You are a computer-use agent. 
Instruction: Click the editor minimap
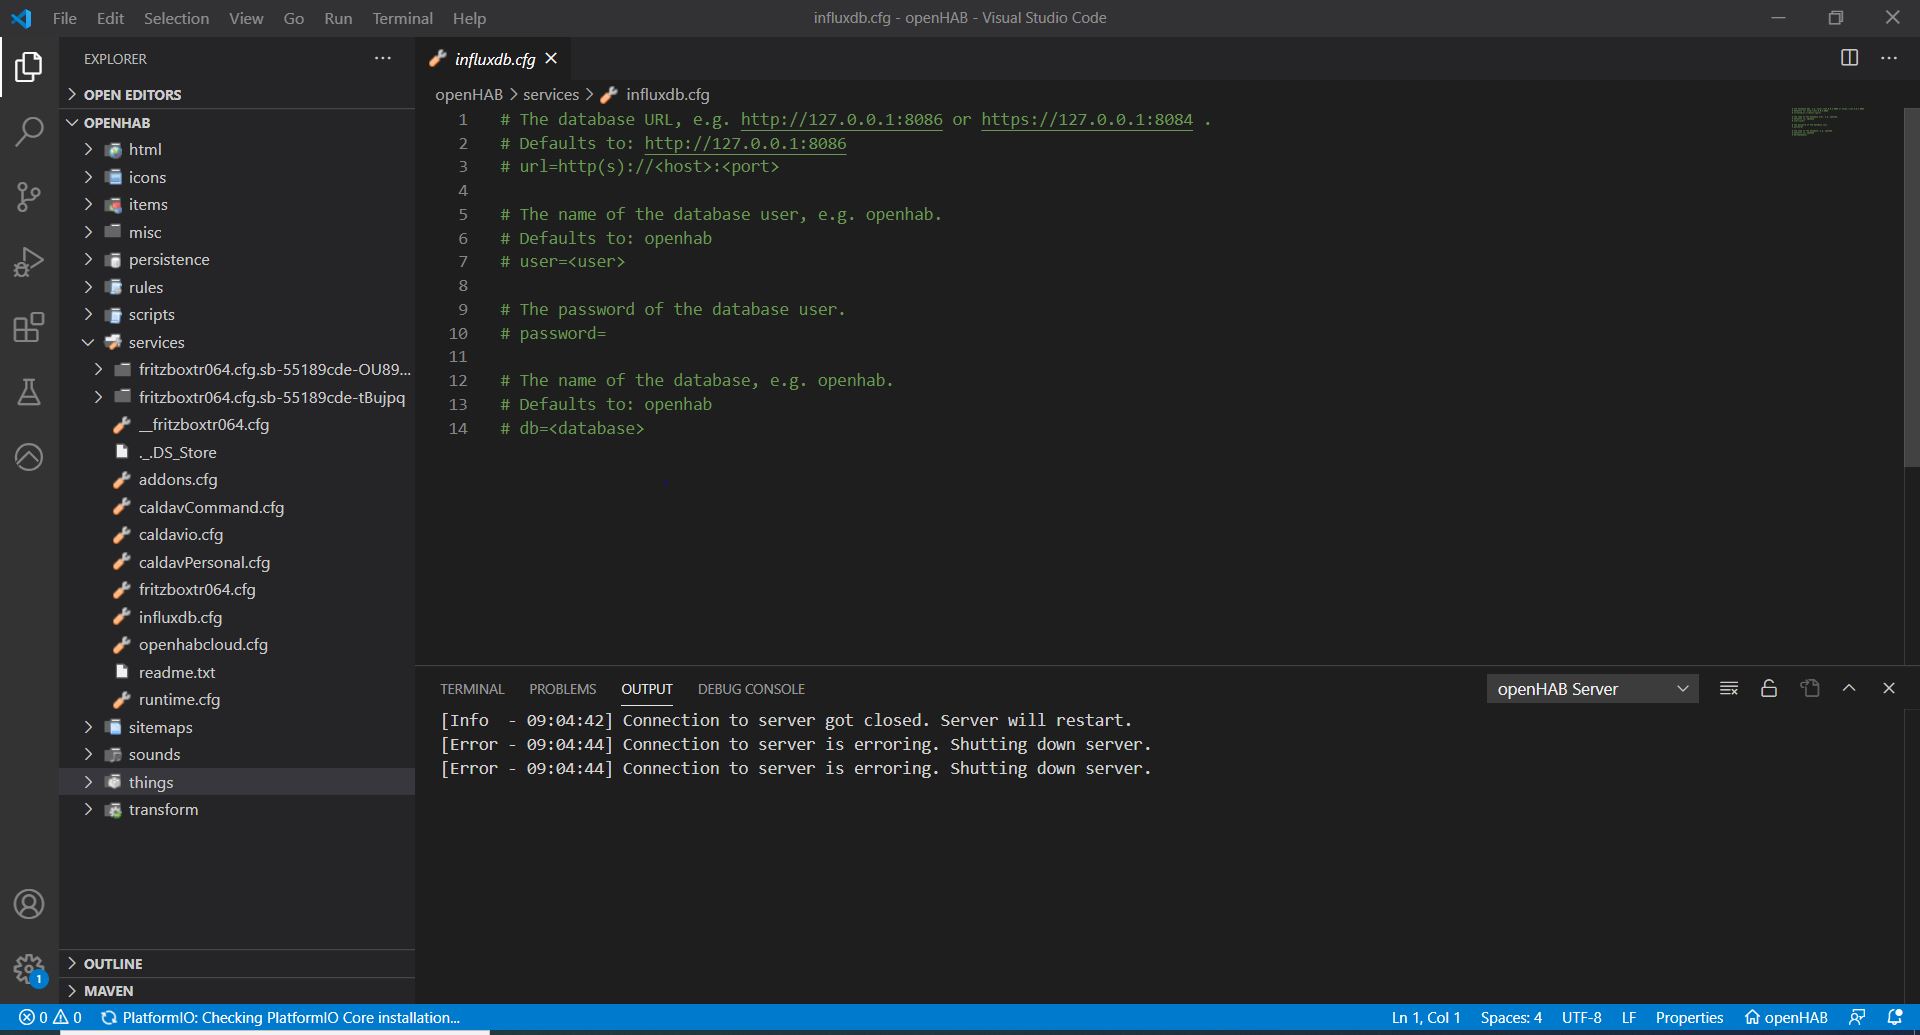[x=1828, y=121]
